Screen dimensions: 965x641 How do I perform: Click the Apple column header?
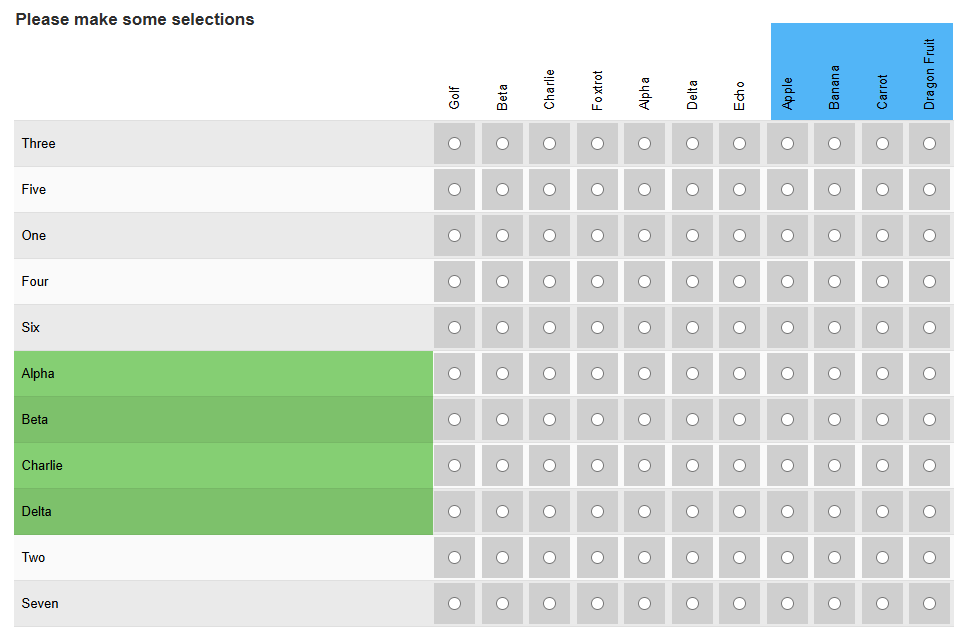tap(788, 93)
